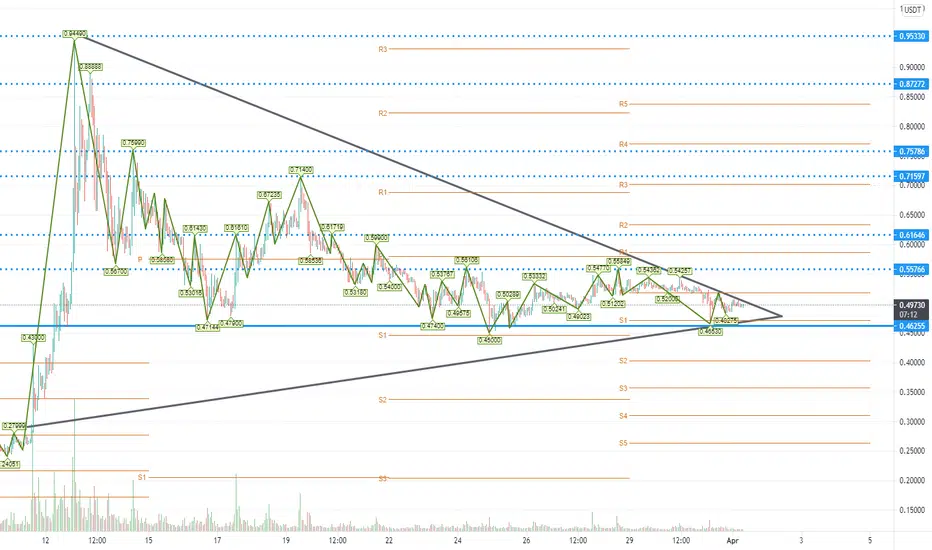Select the 0.71400 zigzag peak label
Image resolution: width=932 pixels, height=550 pixels.
(x=301, y=170)
